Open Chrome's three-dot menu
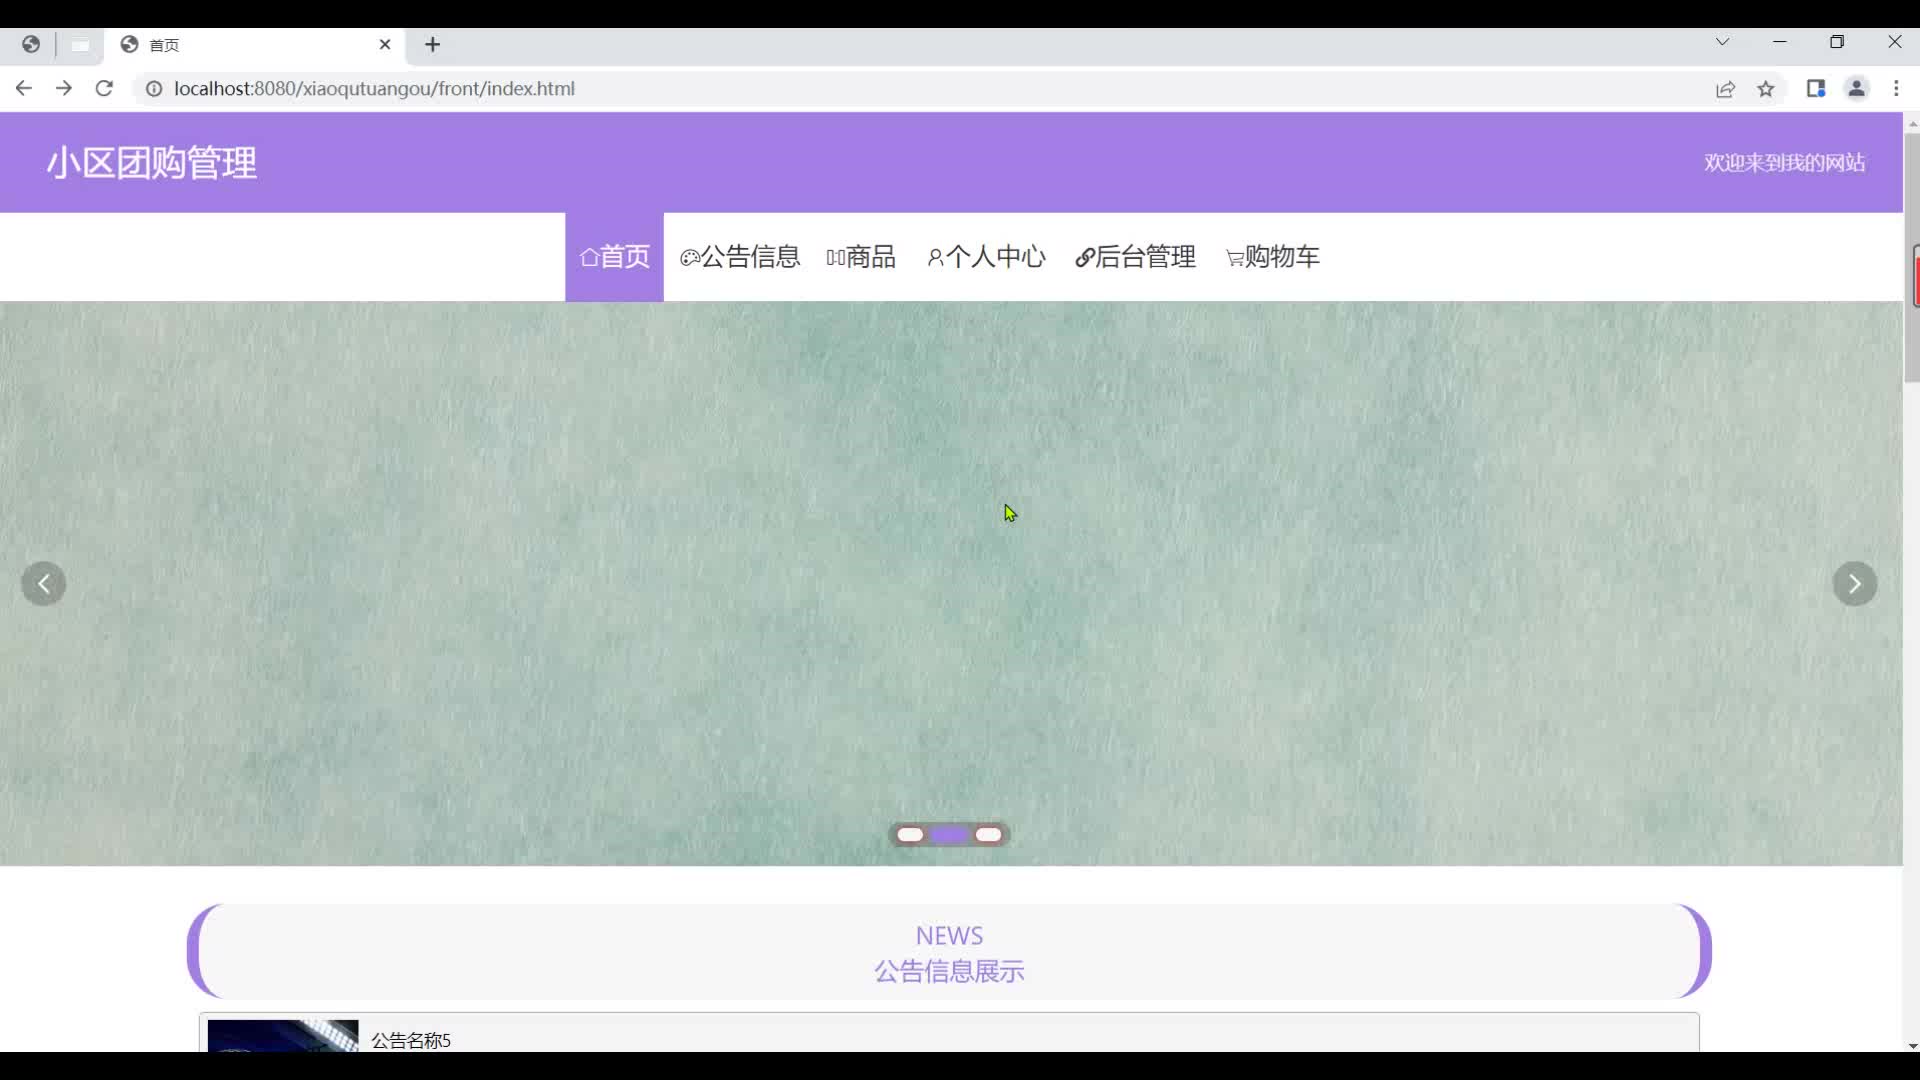 tap(1896, 89)
